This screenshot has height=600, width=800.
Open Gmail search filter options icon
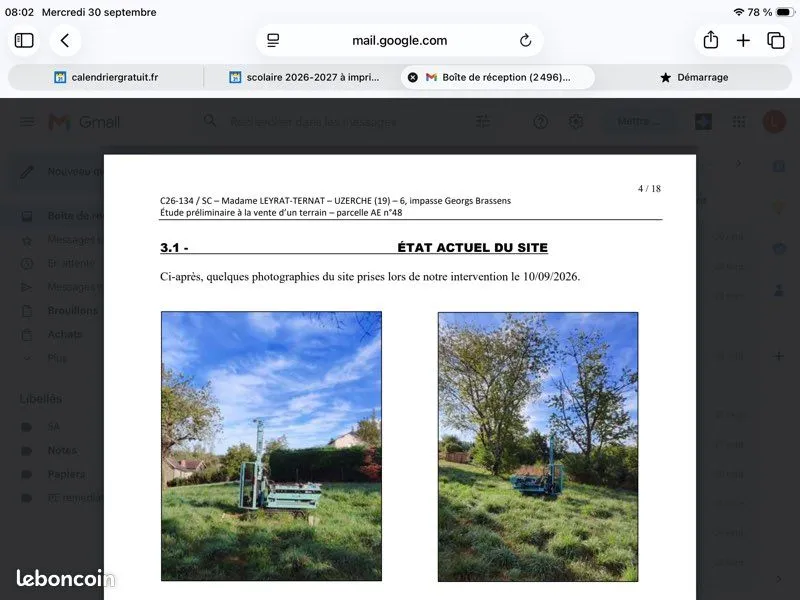pyautogui.click(x=483, y=121)
